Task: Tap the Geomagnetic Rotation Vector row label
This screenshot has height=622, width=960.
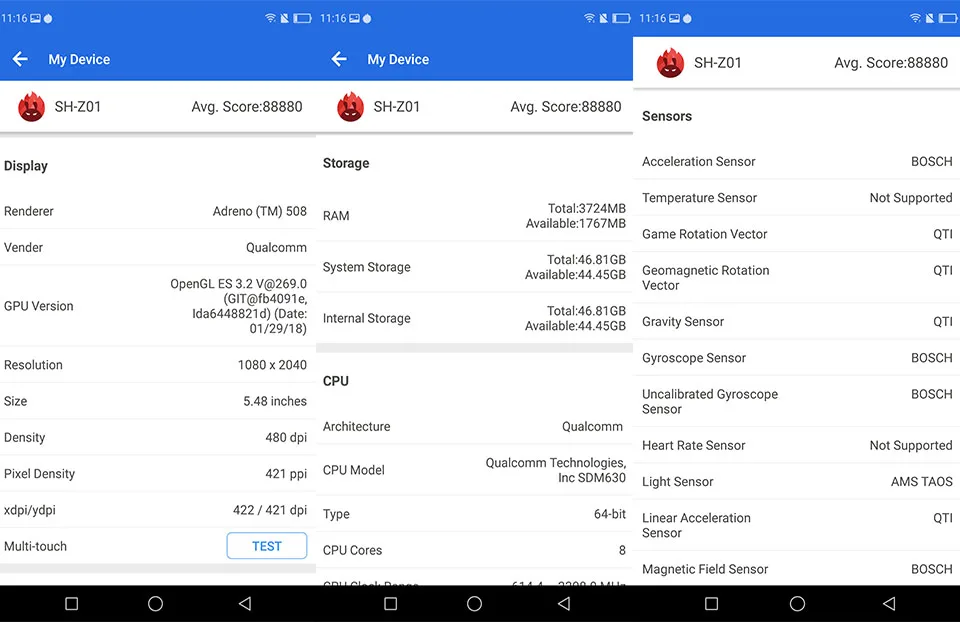Action: [x=705, y=278]
